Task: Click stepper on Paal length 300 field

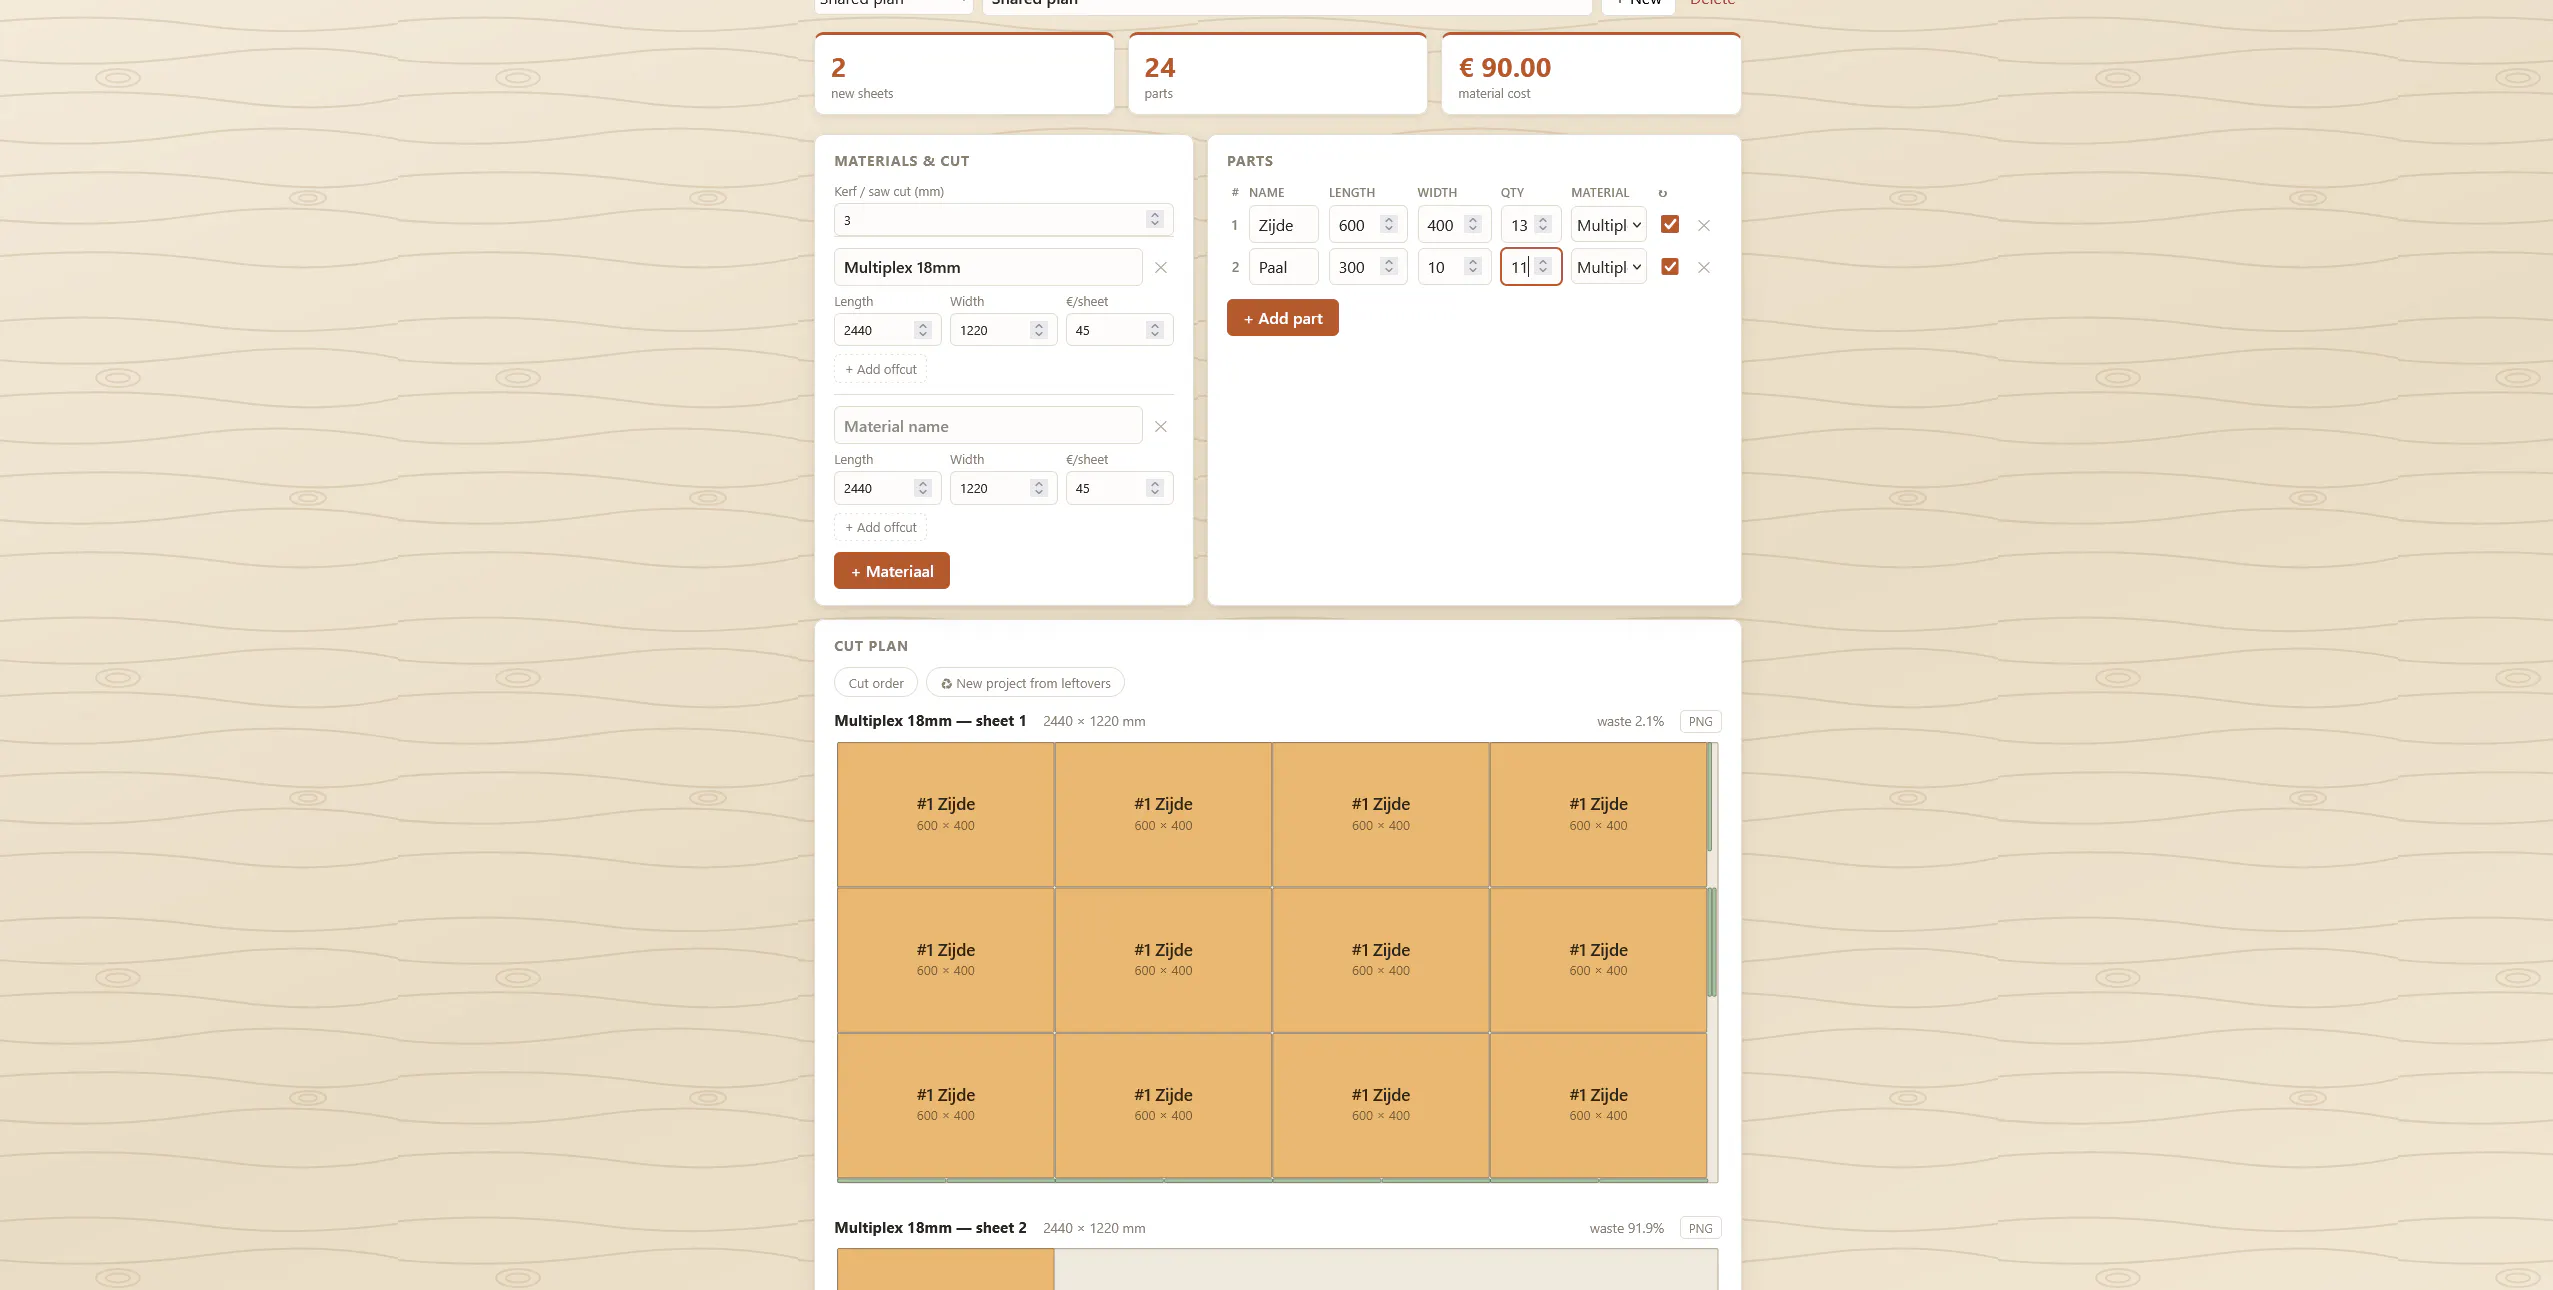Action: pyautogui.click(x=1388, y=266)
